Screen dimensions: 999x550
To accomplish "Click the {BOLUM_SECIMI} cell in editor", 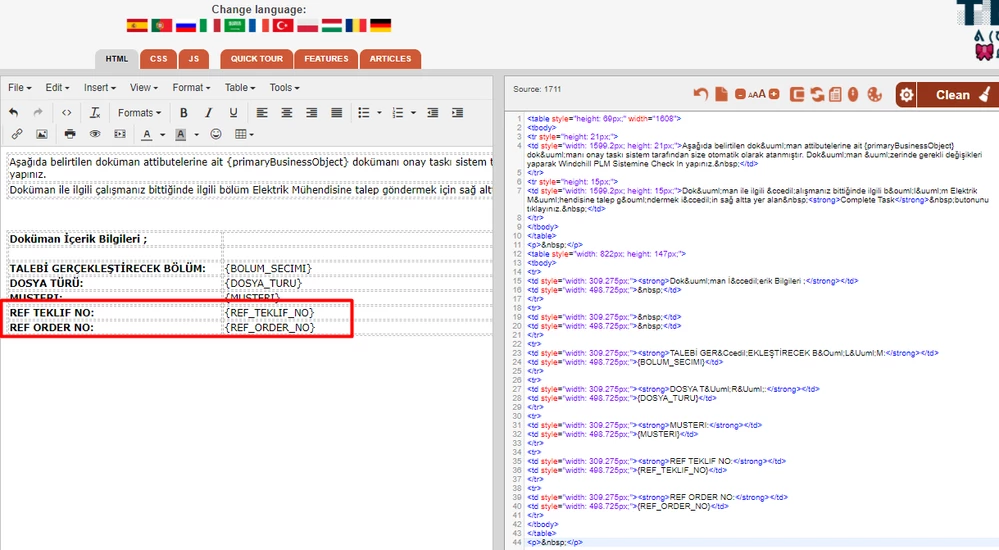I will 268,268.
